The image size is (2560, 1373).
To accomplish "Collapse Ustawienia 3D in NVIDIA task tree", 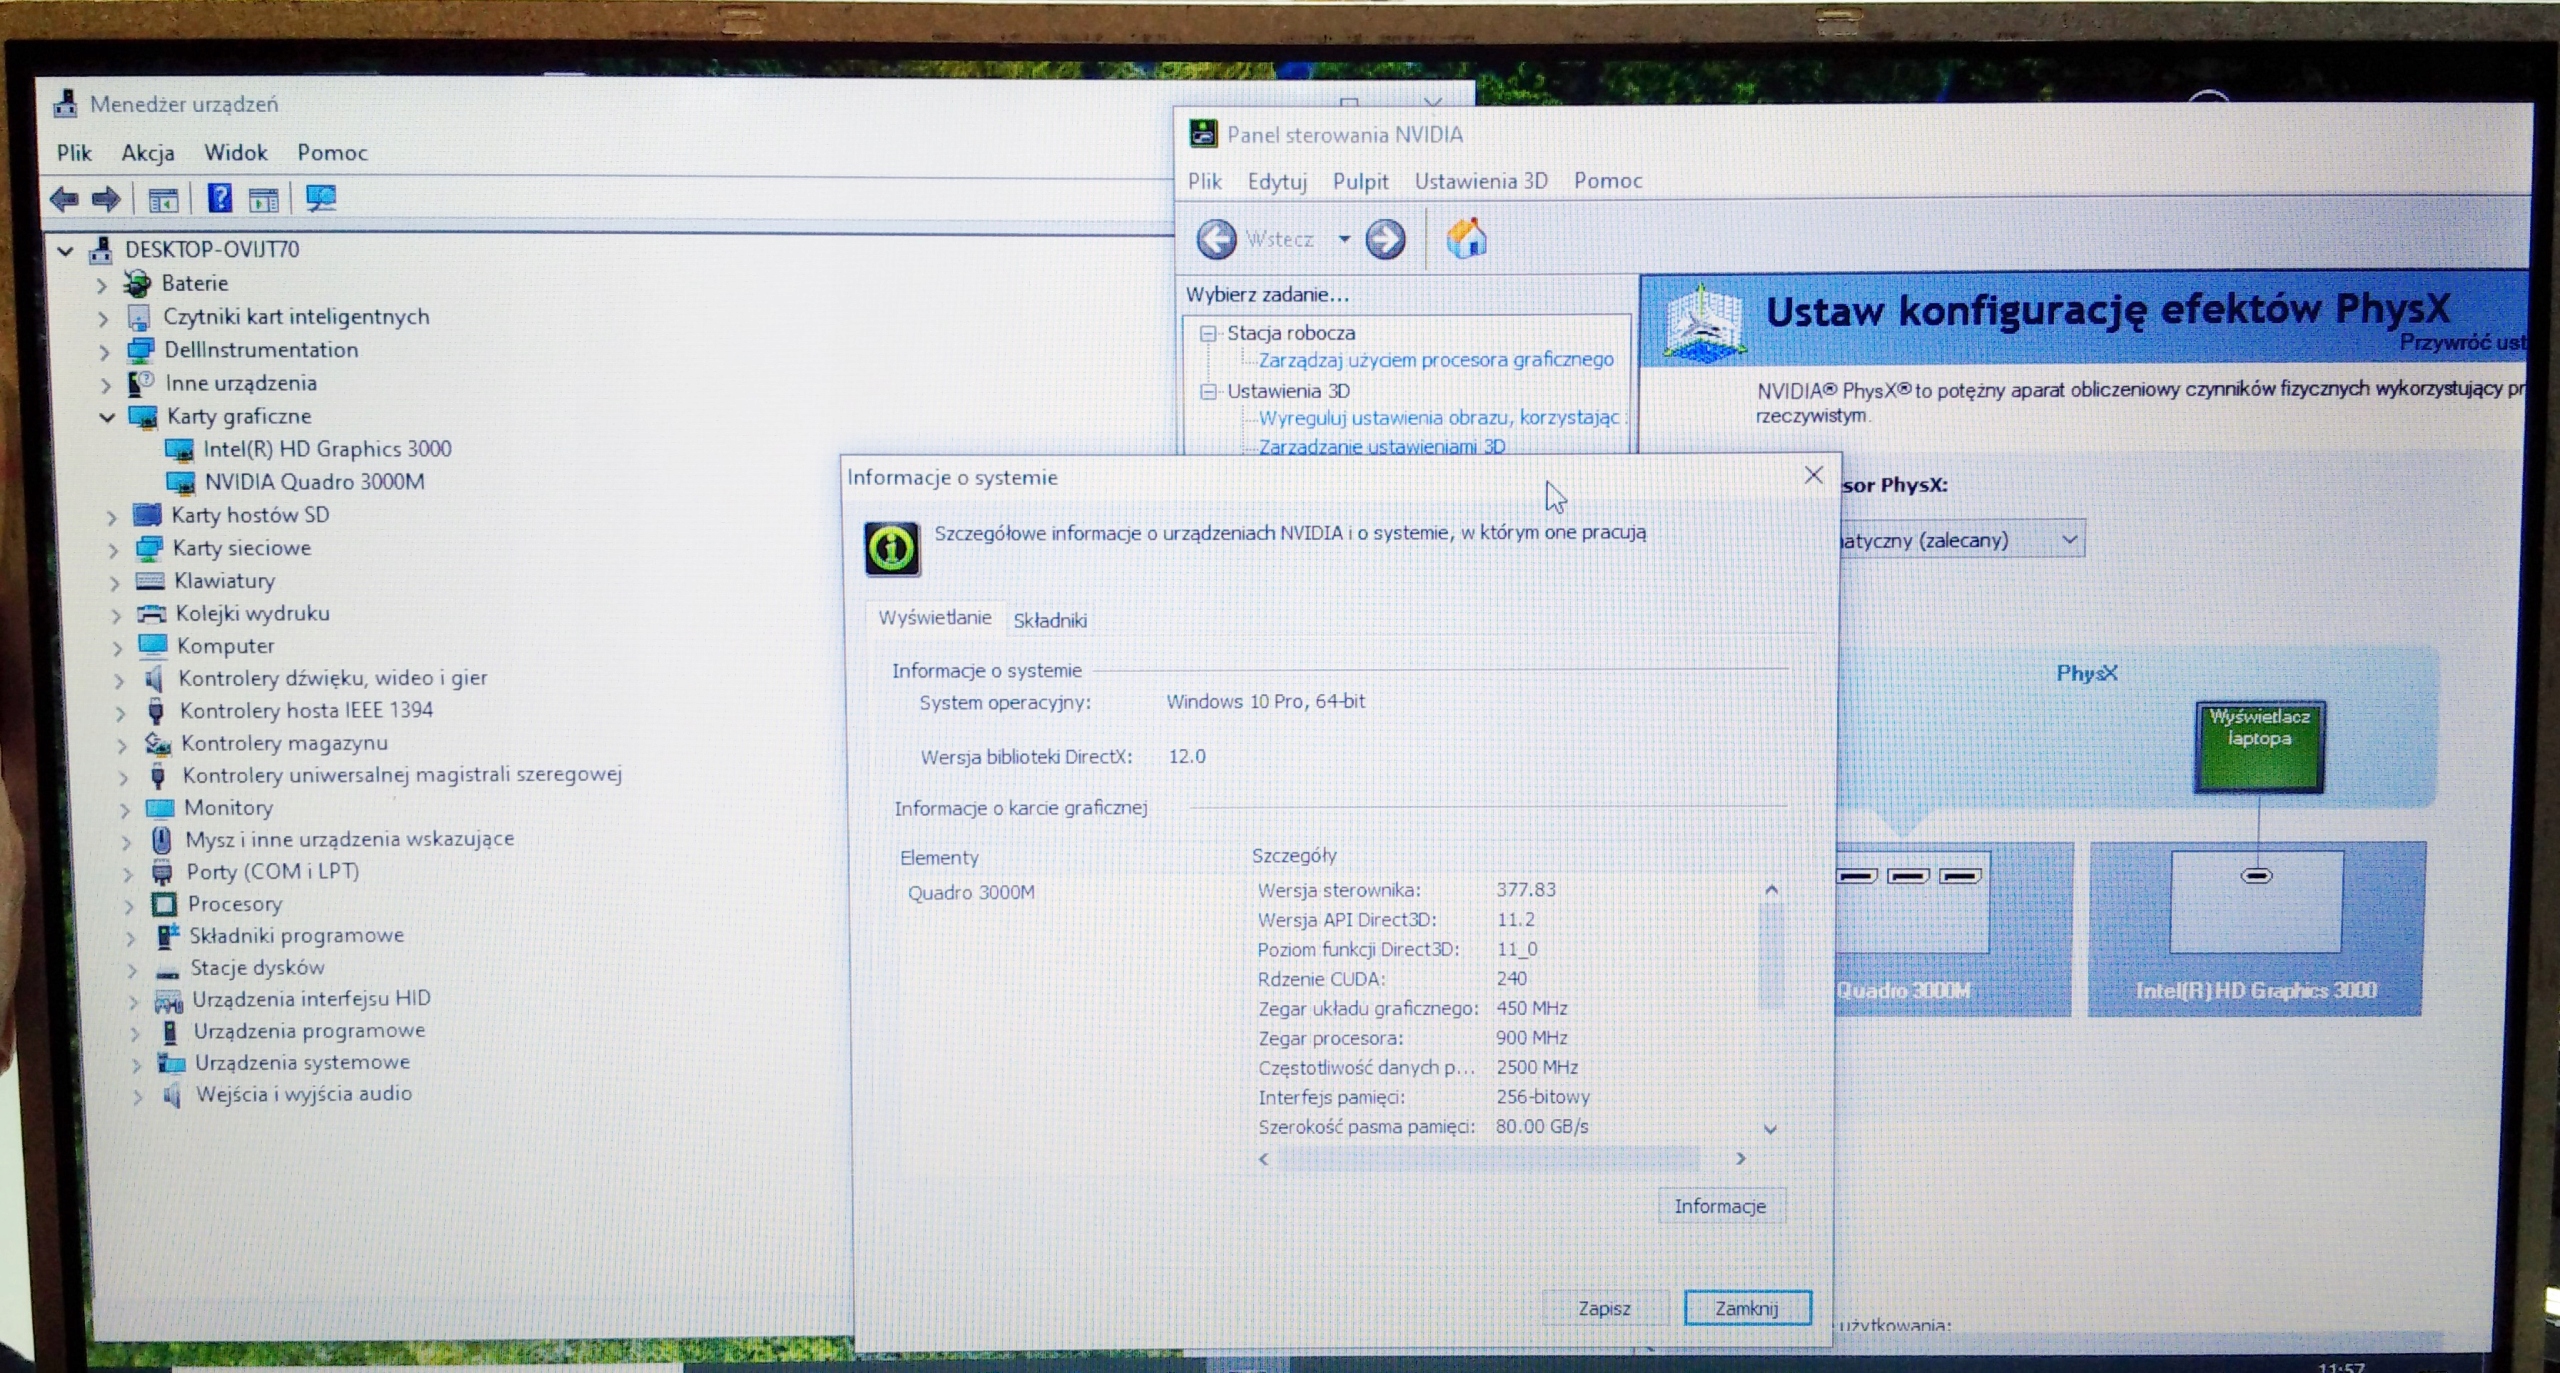I will (x=1208, y=391).
